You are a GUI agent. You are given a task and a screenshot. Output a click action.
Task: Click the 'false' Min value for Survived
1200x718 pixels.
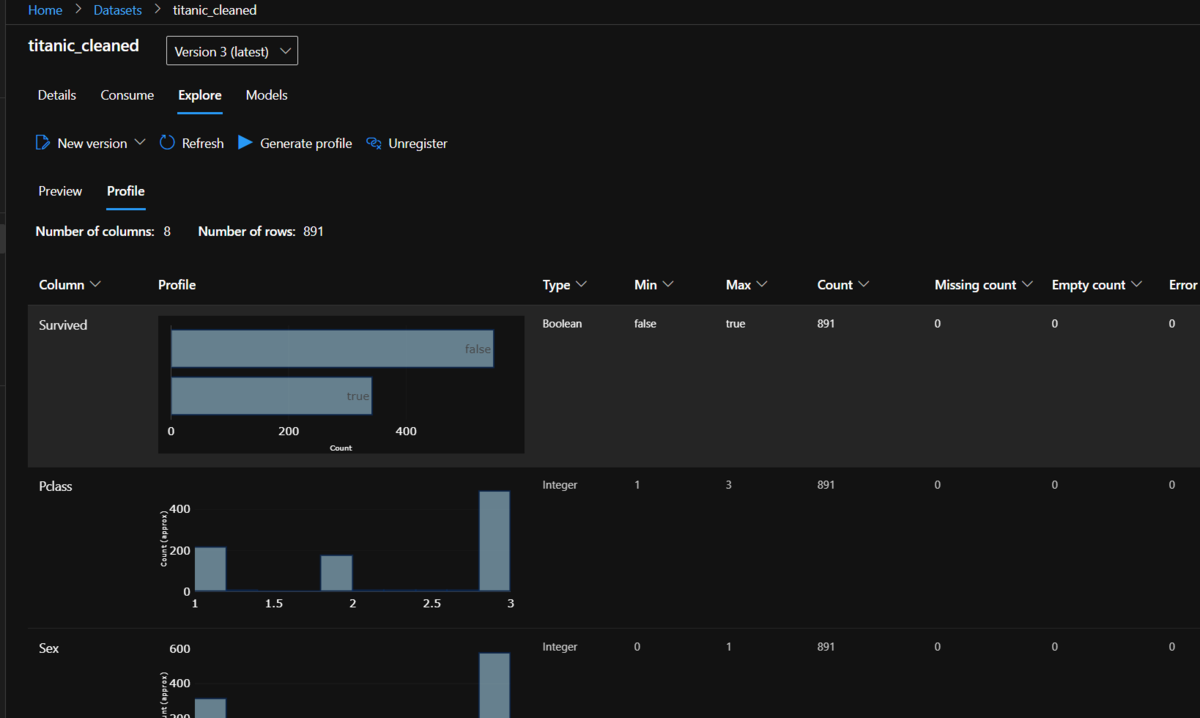(645, 324)
